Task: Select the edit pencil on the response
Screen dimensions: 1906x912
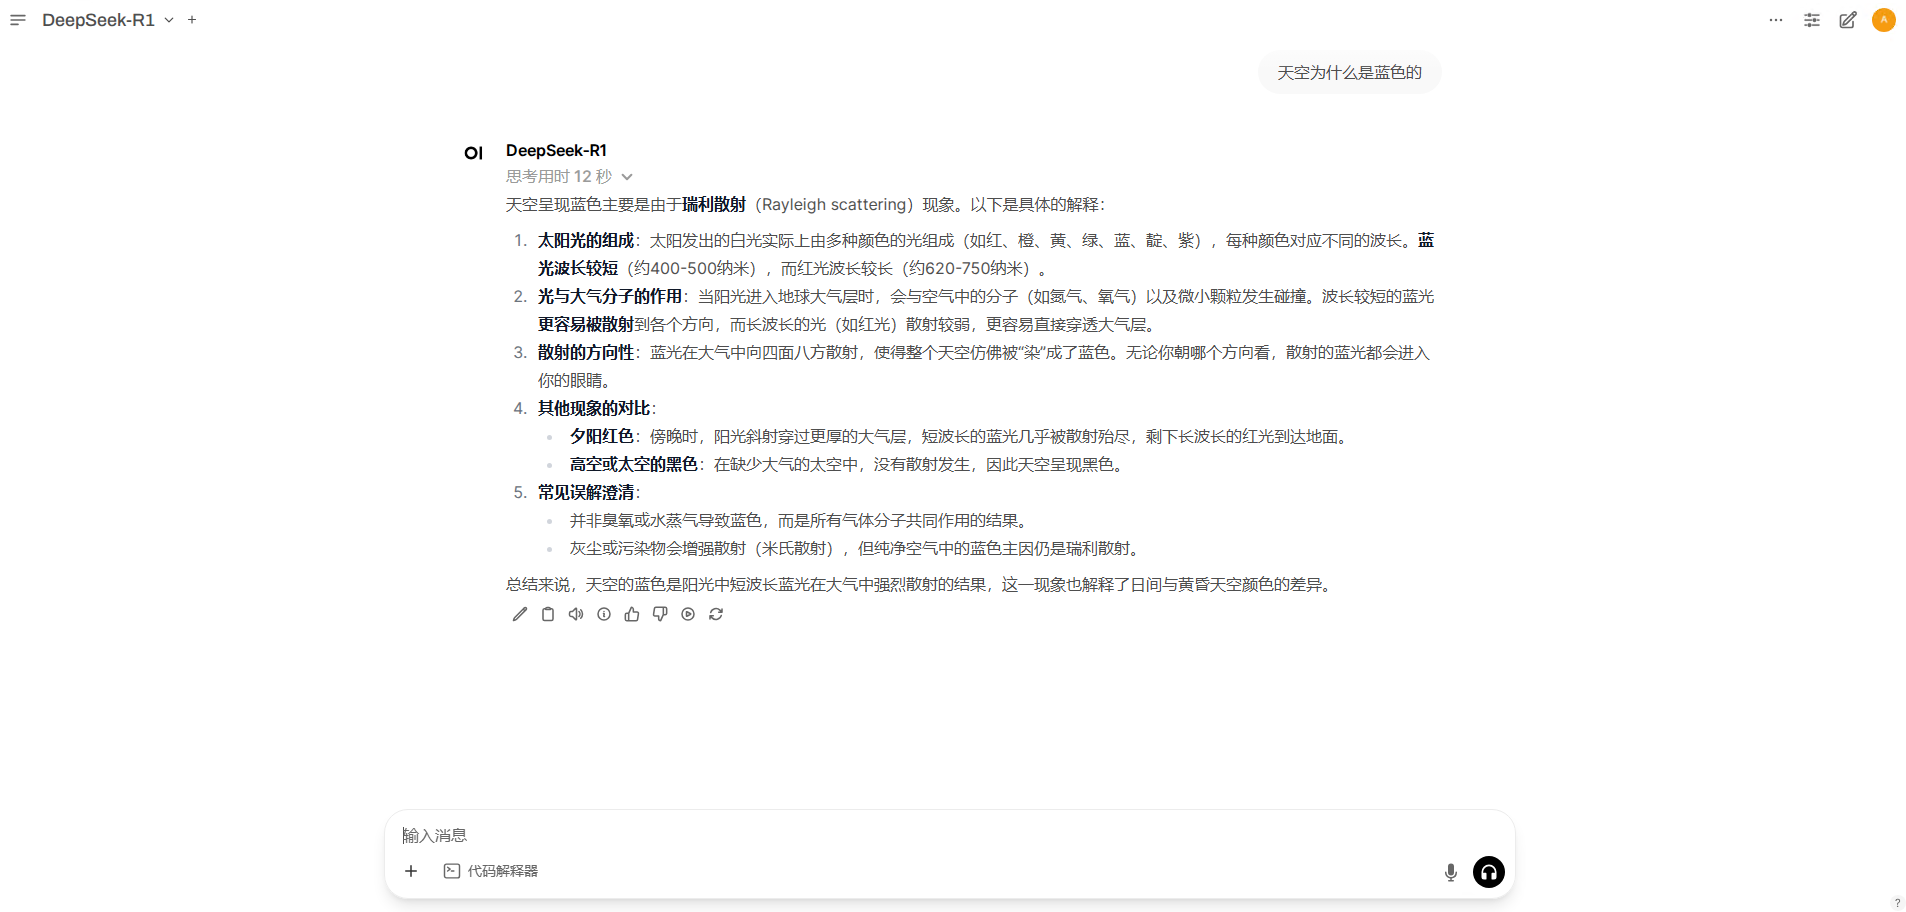Action: coord(519,614)
